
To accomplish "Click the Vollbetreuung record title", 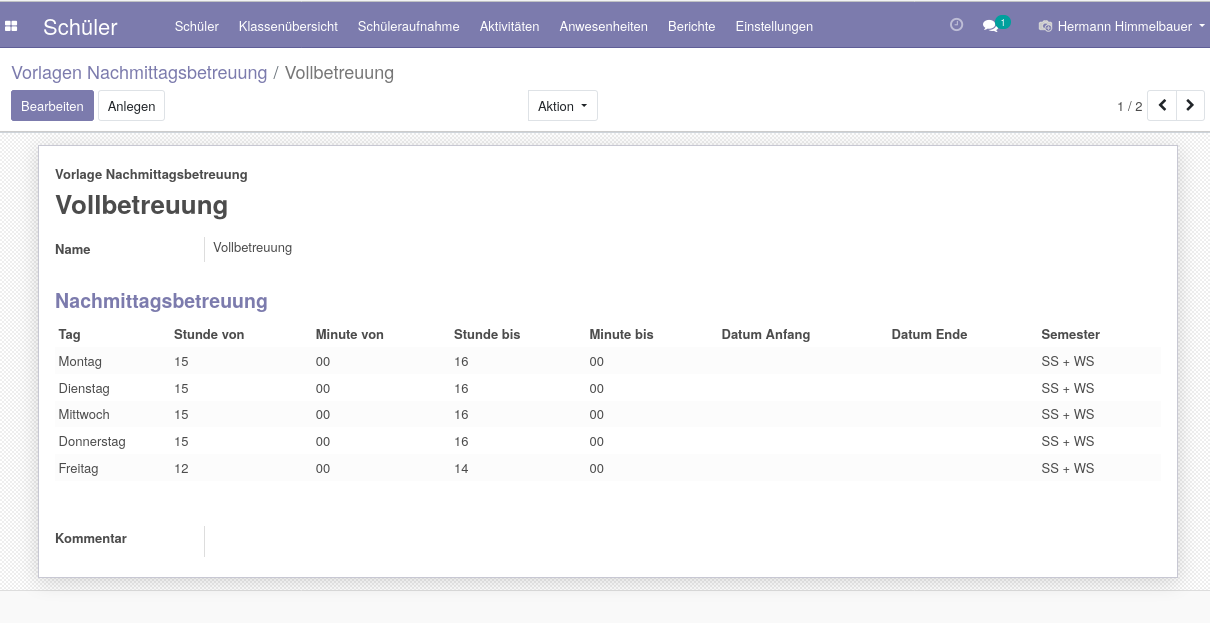I will point(141,205).
